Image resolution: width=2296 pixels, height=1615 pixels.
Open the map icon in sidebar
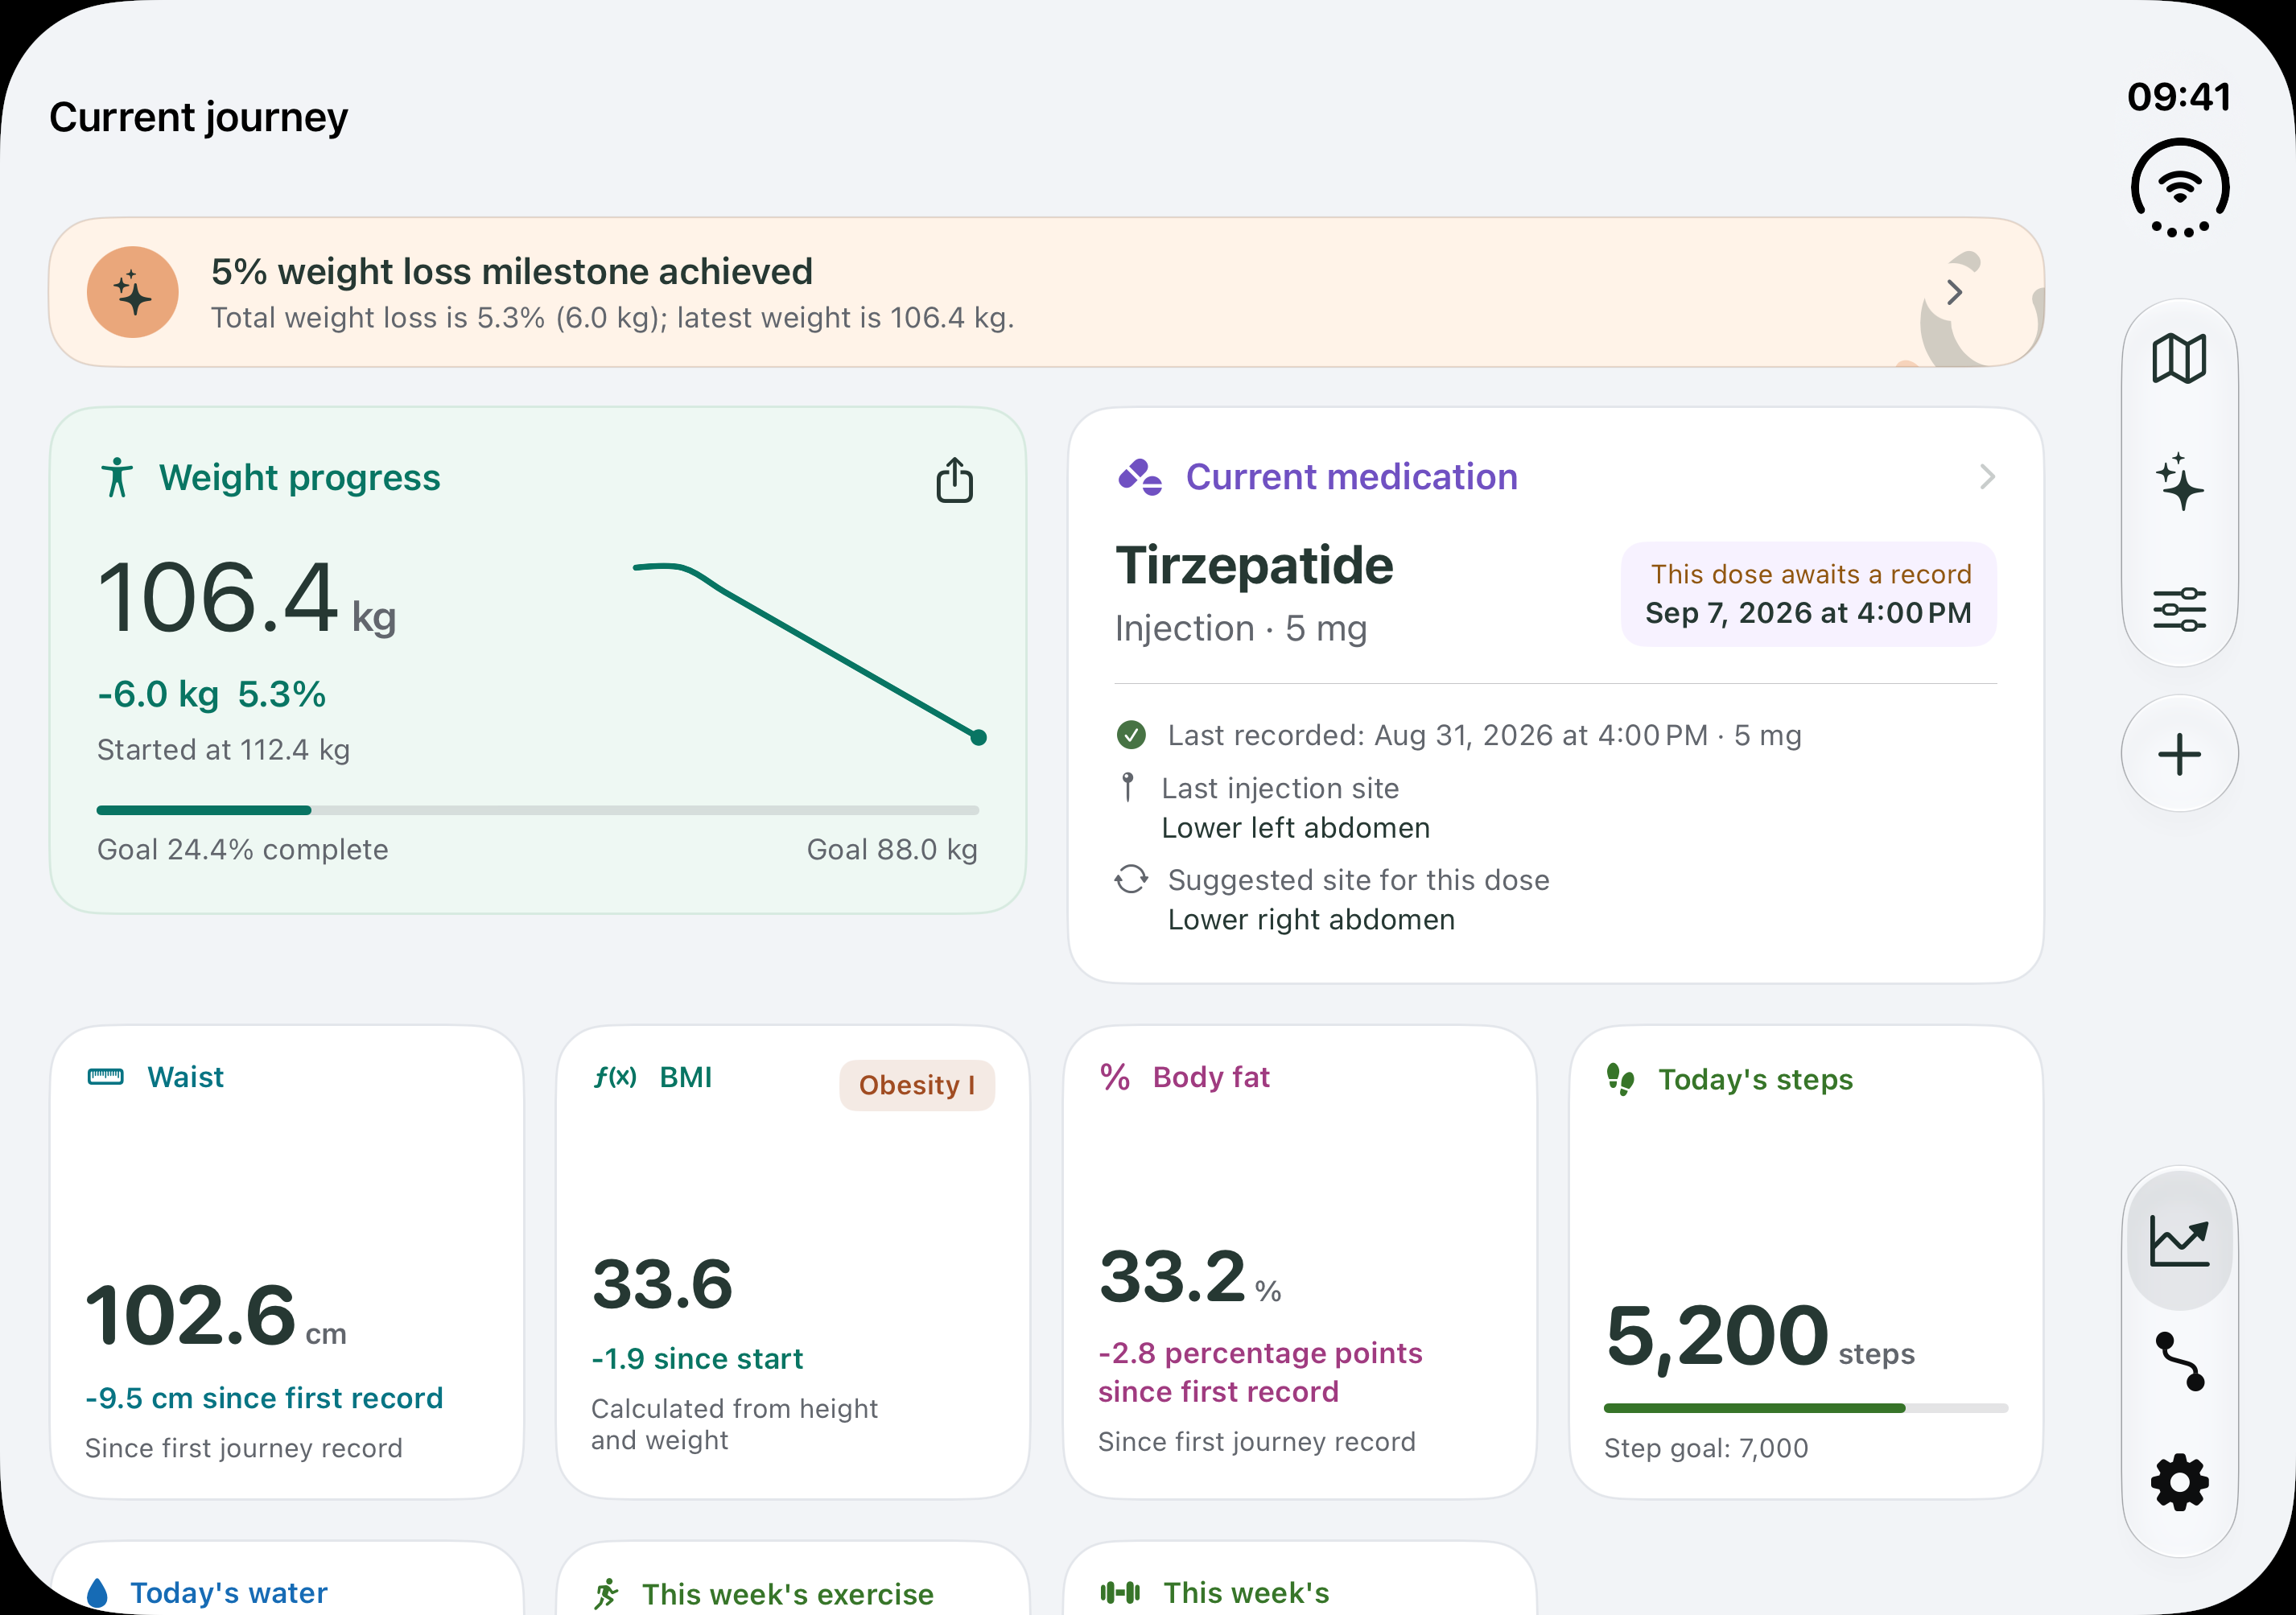pyautogui.click(x=2179, y=358)
